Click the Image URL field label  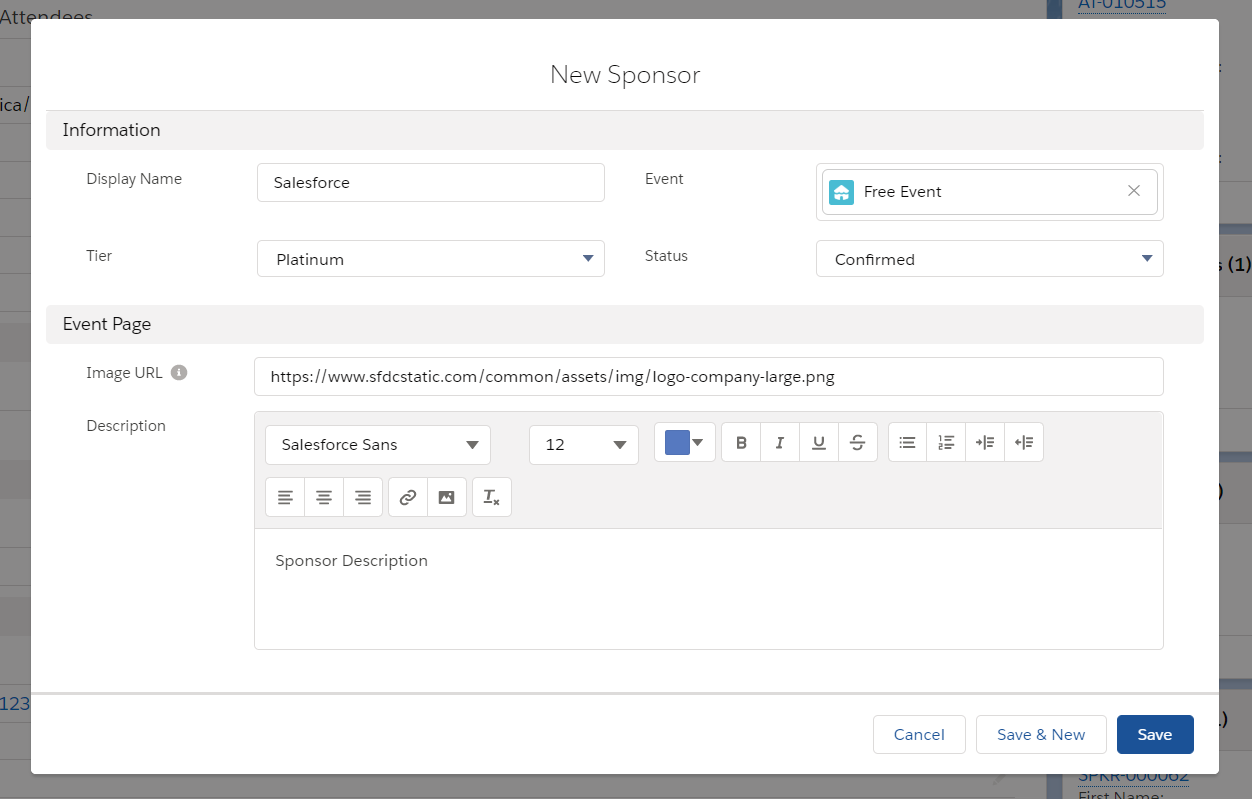[124, 373]
